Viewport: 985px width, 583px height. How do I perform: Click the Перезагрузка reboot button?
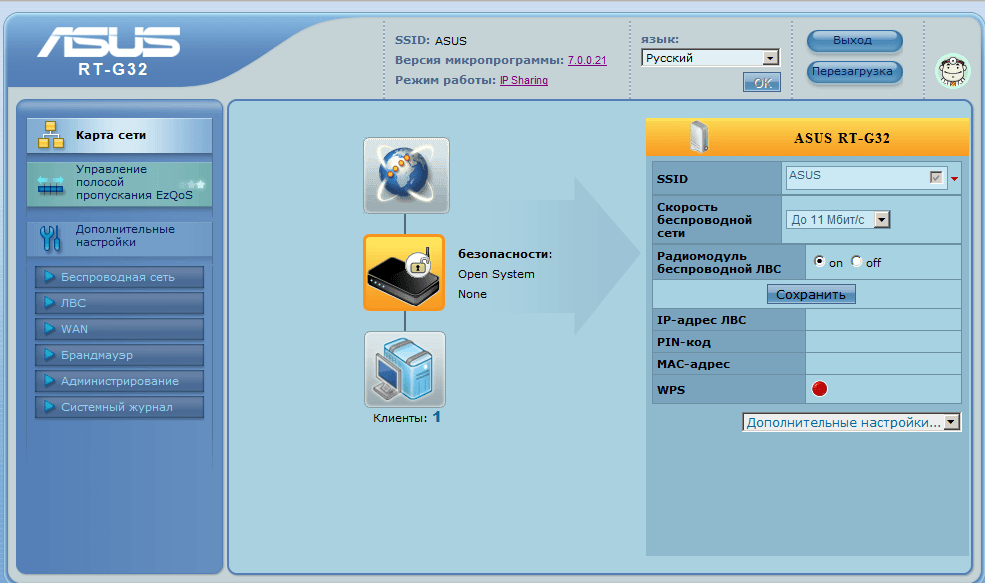854,72
